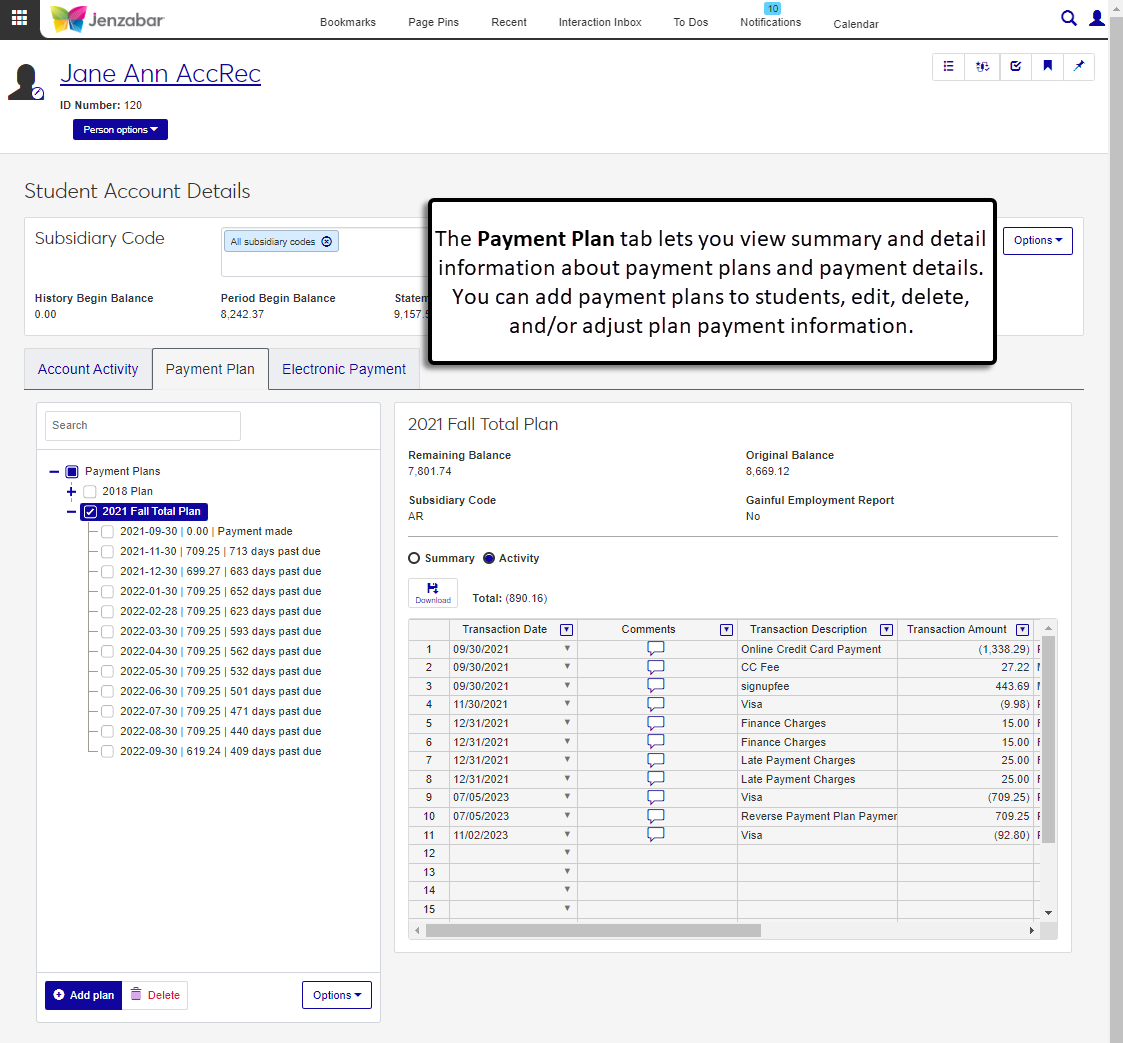This screenshot has width=1123, height=1043.
Task: Check the 2021-11-30 payment checkbox
Action: click(107, 551)
